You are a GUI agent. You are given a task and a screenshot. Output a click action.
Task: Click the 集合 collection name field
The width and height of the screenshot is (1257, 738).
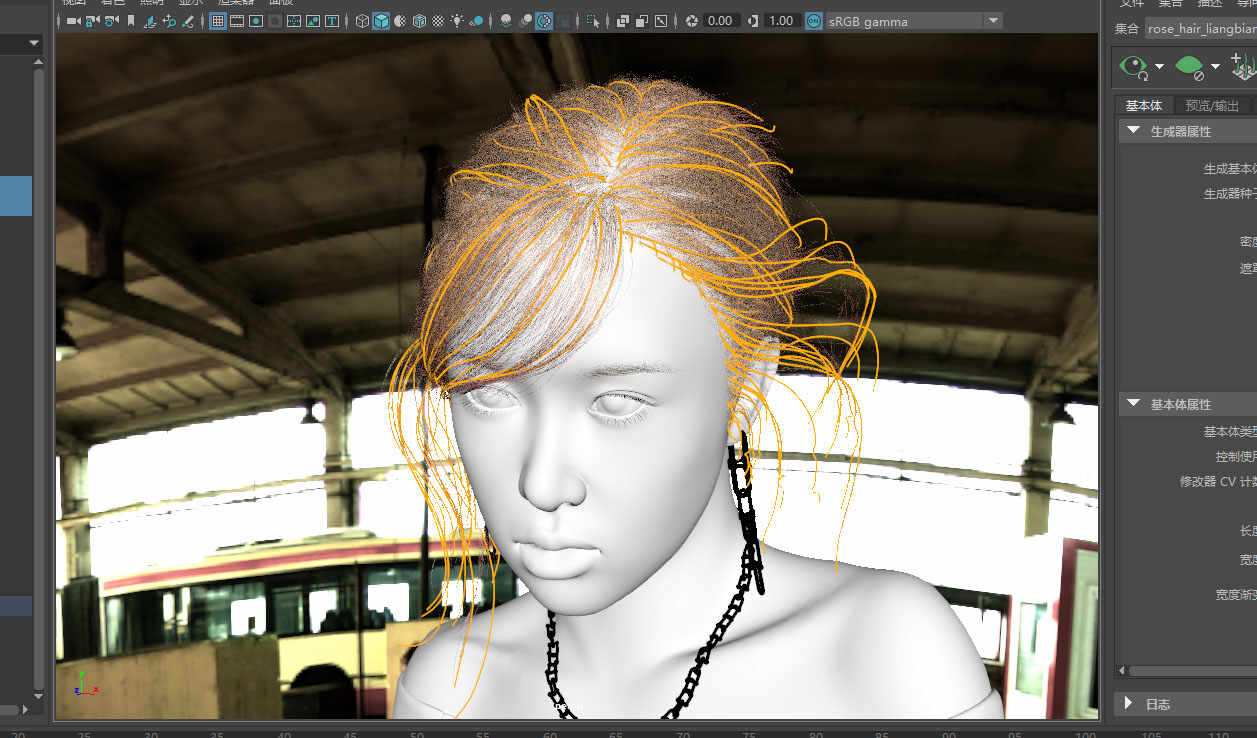pyautogui.click(x=1200, y=29)
